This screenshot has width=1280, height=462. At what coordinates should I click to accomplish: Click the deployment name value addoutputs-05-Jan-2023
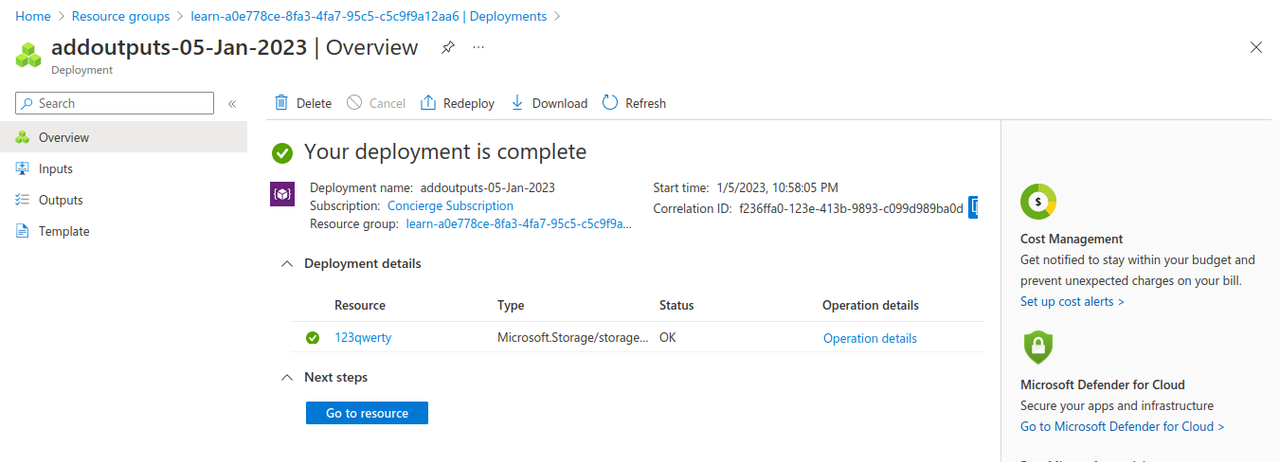click(x=488, y=187)
